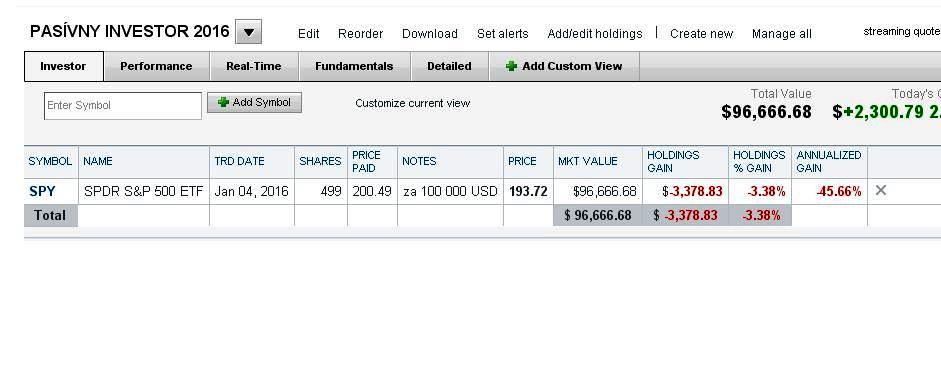The width and height of the screenshot is (941, 384).
Task: Download the portfolio data
Action: [x=430, y=34]
